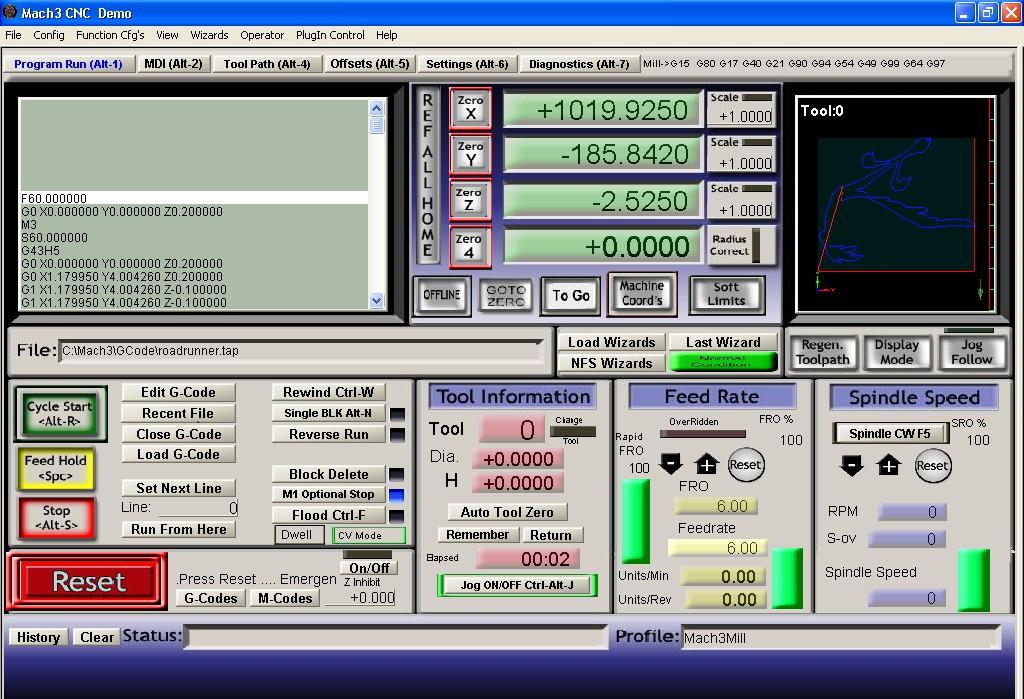Open the Config menu
The height and width of the screenshot is (699, 1024).
(49, 35)
